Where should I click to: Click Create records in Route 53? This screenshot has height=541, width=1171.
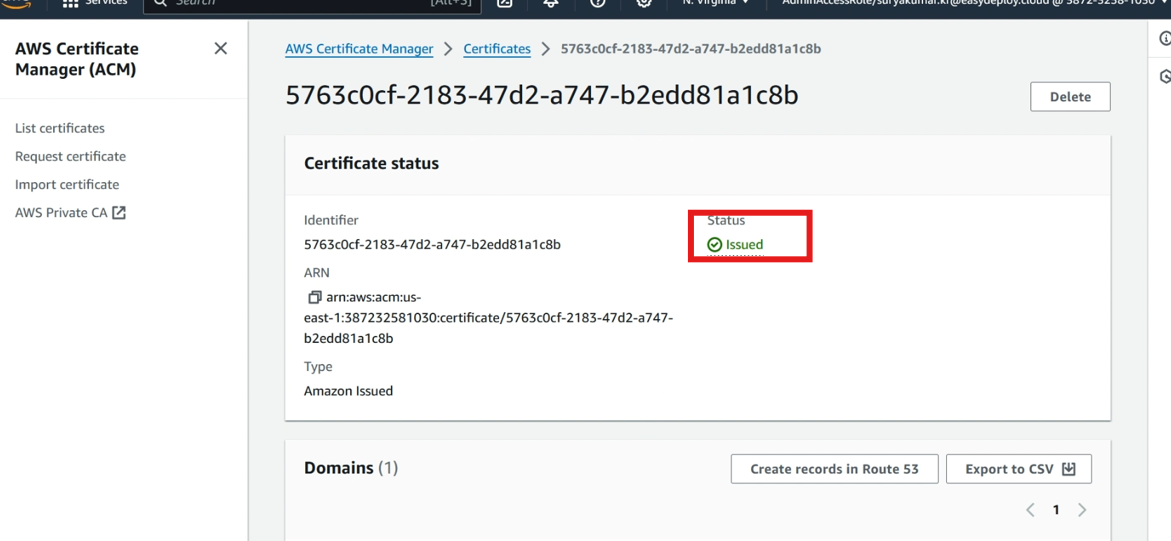834,469
